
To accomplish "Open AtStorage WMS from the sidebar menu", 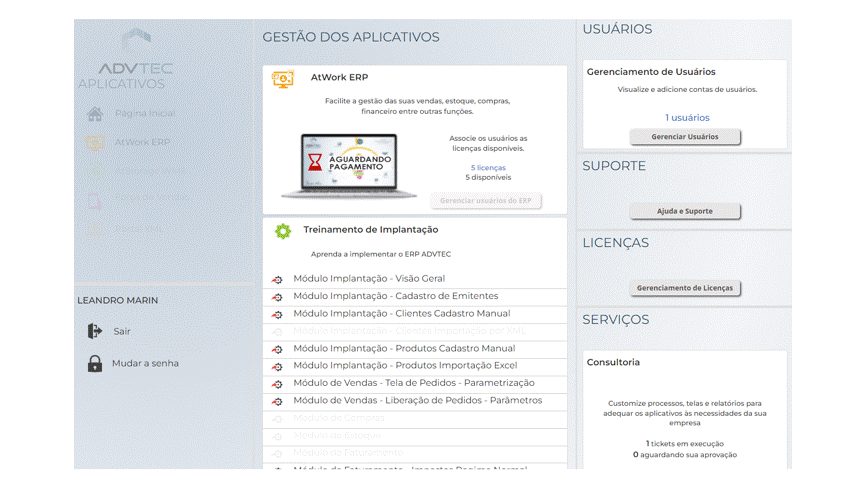I will 150,170.
